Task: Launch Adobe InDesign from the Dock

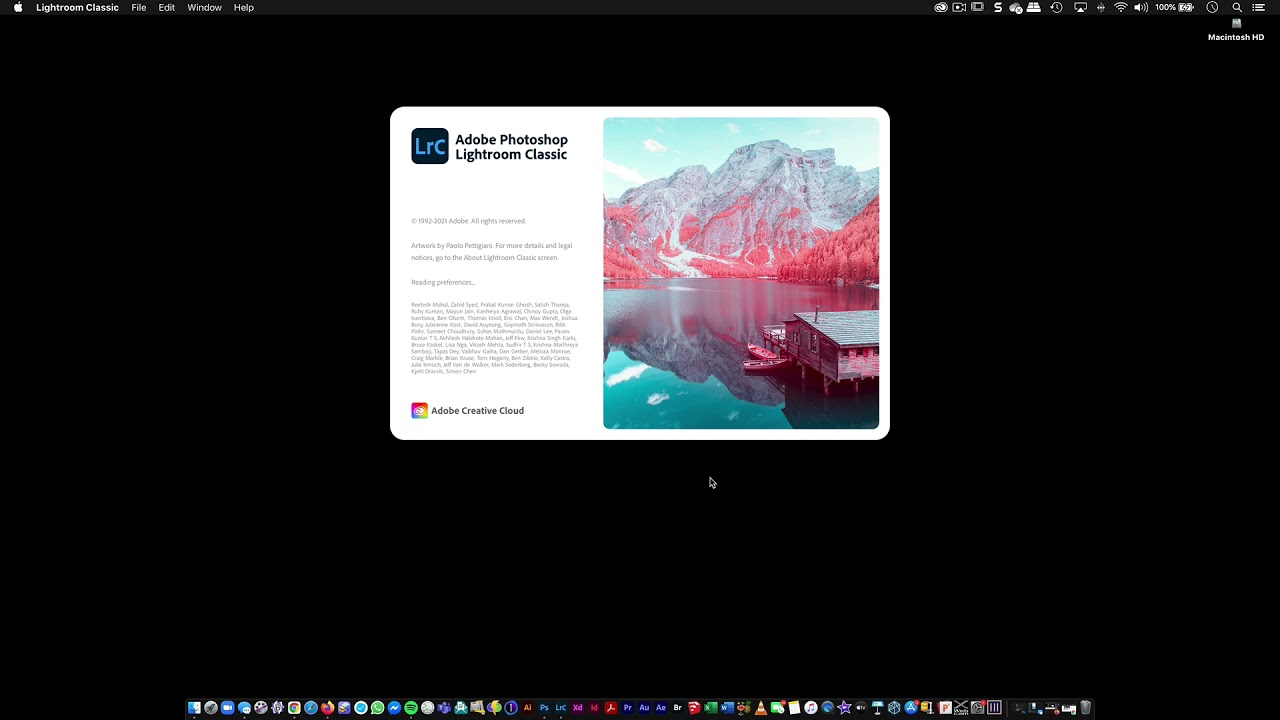Action: tap(594, 708)
